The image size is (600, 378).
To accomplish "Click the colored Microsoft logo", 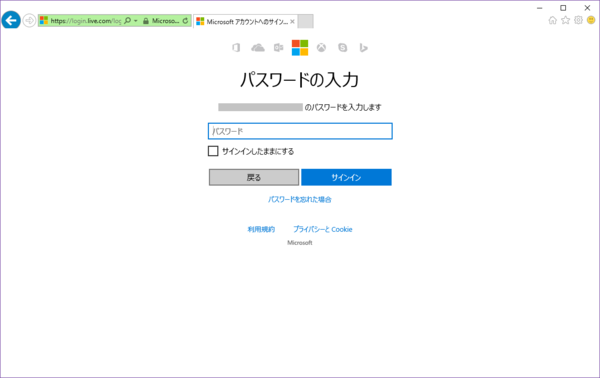I will tap(300, 47).
